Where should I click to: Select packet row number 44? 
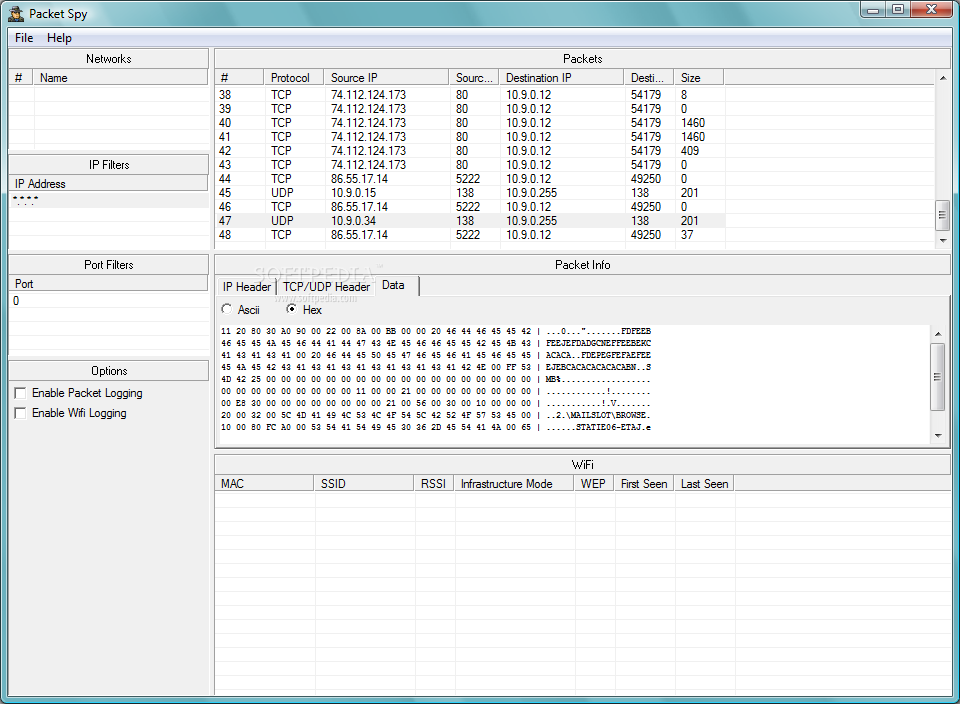(470, 179)
